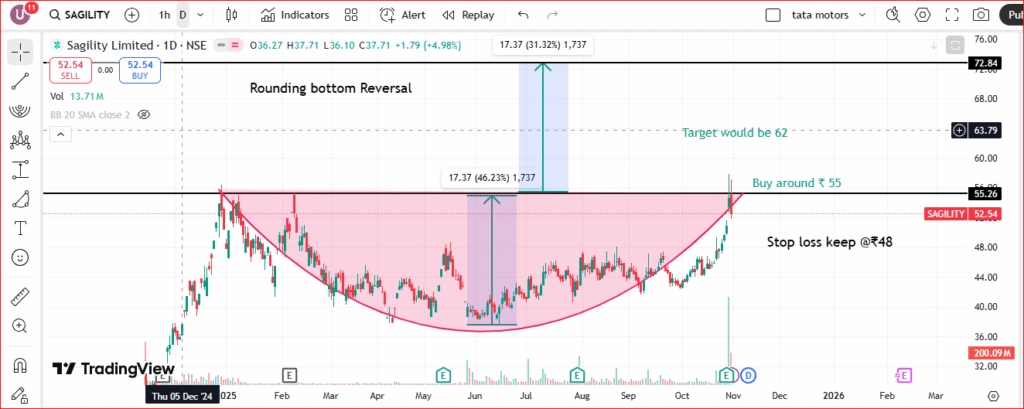Take a chart snapshot with camera icon
1024x409 pixels.
(982, 15)
